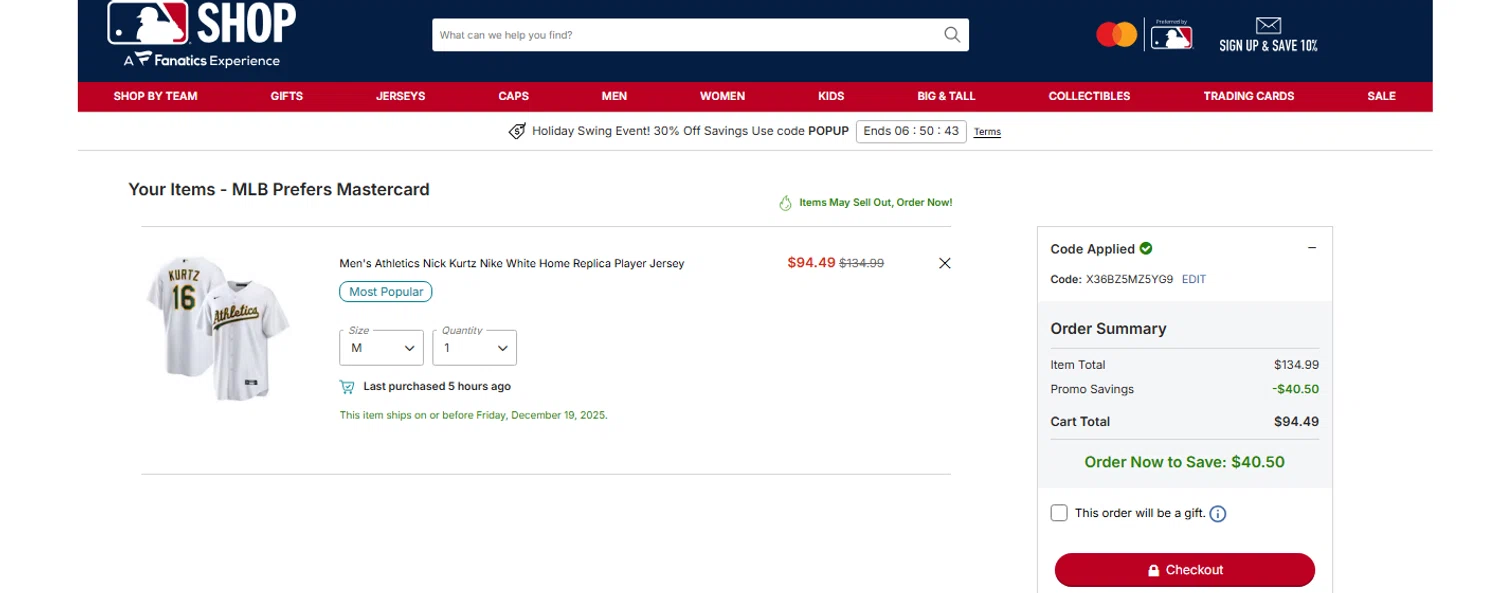Open the Big & Tall menu
The image size is (1500, 593).
pos(946,96)
